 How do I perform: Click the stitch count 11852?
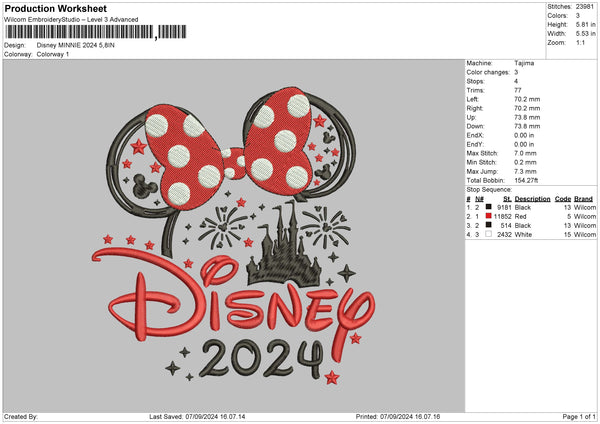pos(503,217)
